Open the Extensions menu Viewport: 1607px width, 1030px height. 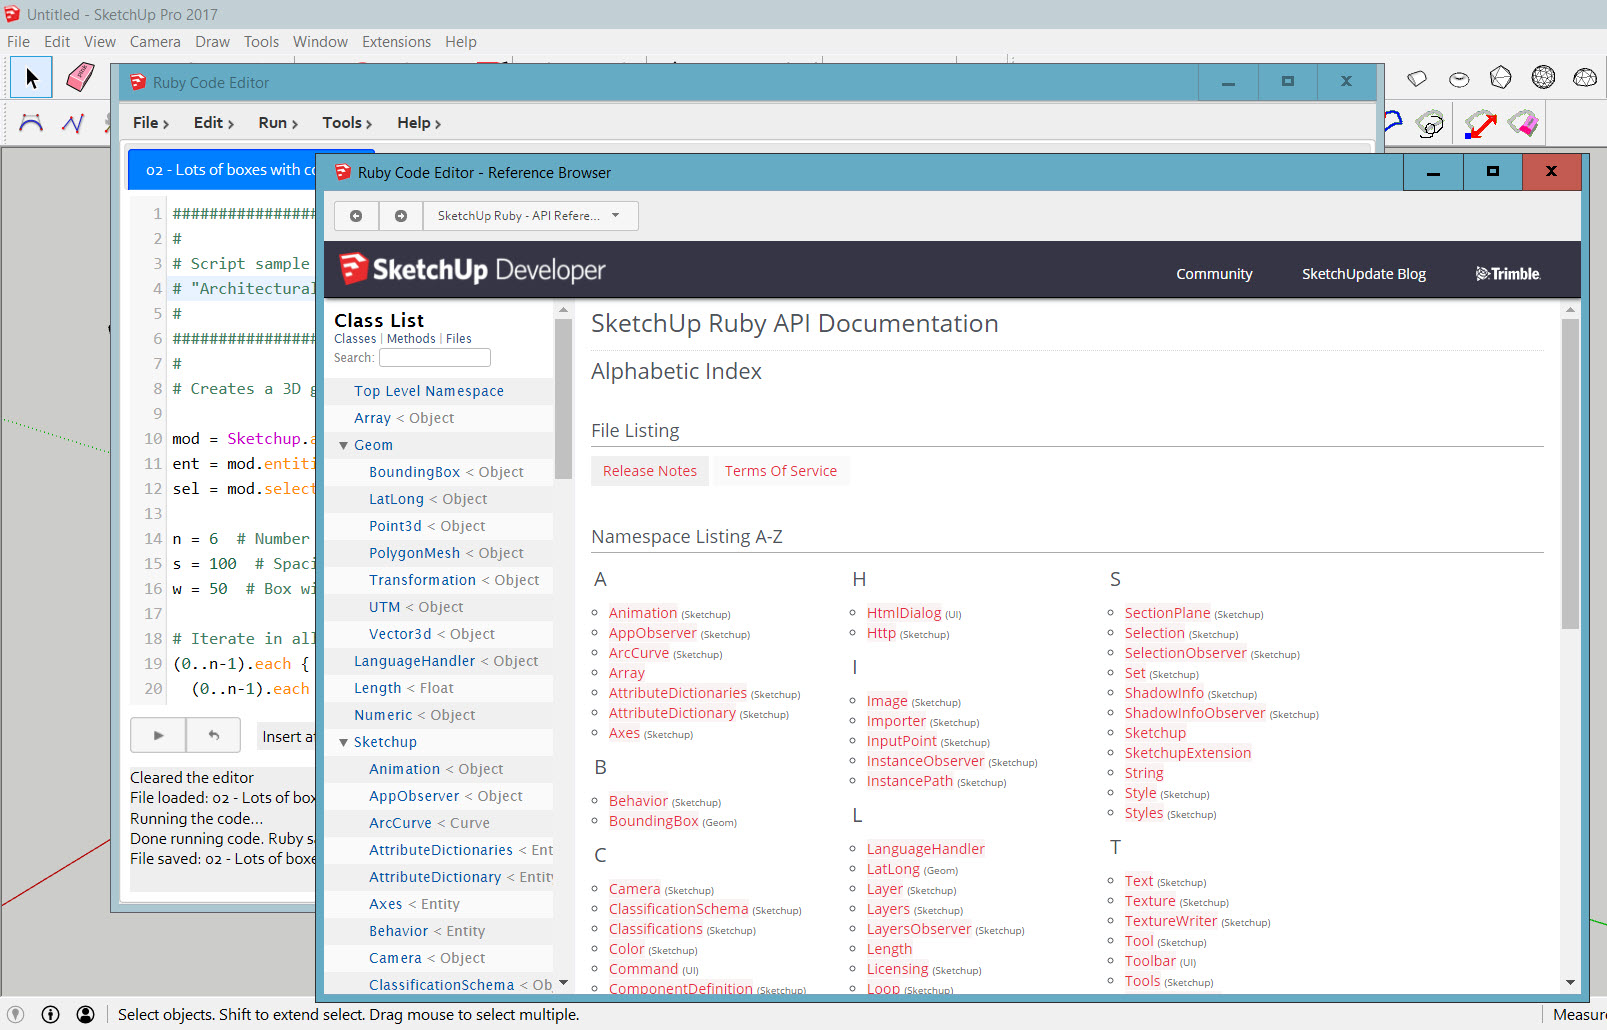(x=396, y=42)
